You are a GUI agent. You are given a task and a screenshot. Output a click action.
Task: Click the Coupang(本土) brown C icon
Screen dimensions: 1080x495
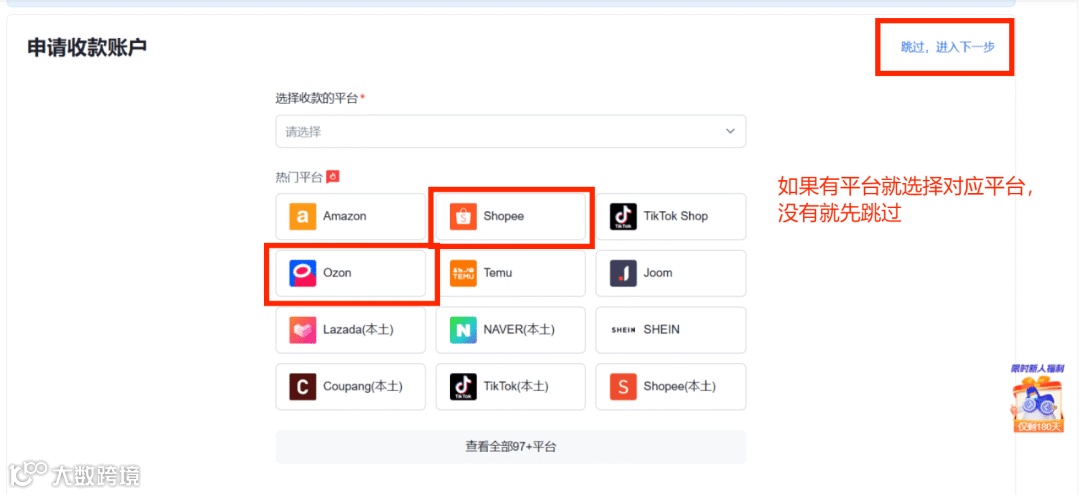tap(302, 387)
